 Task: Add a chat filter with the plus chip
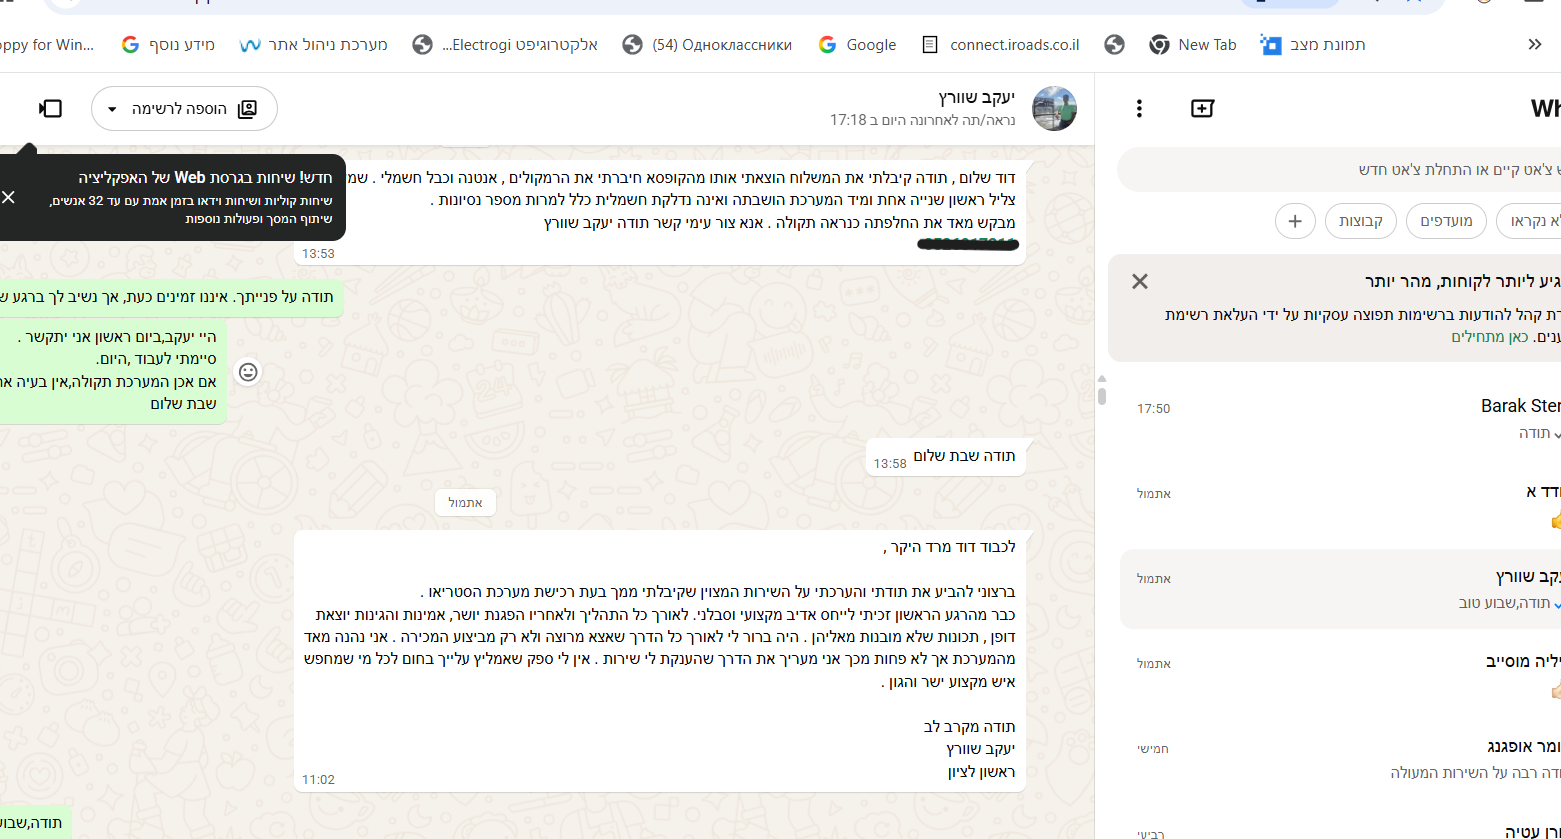pos(1295,221)
